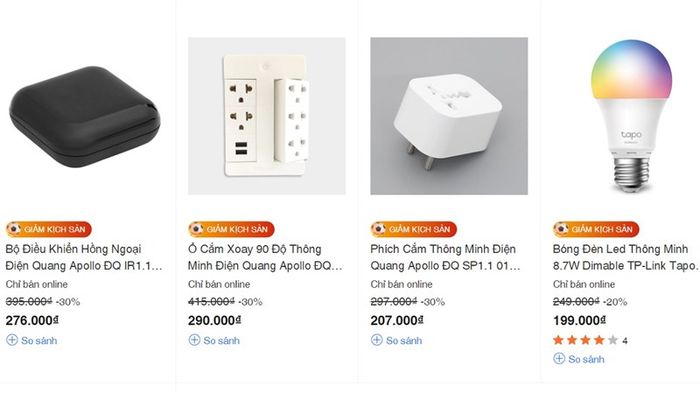
Task: Click plus compare icon under 290.000đ socket
Action: 194,340
